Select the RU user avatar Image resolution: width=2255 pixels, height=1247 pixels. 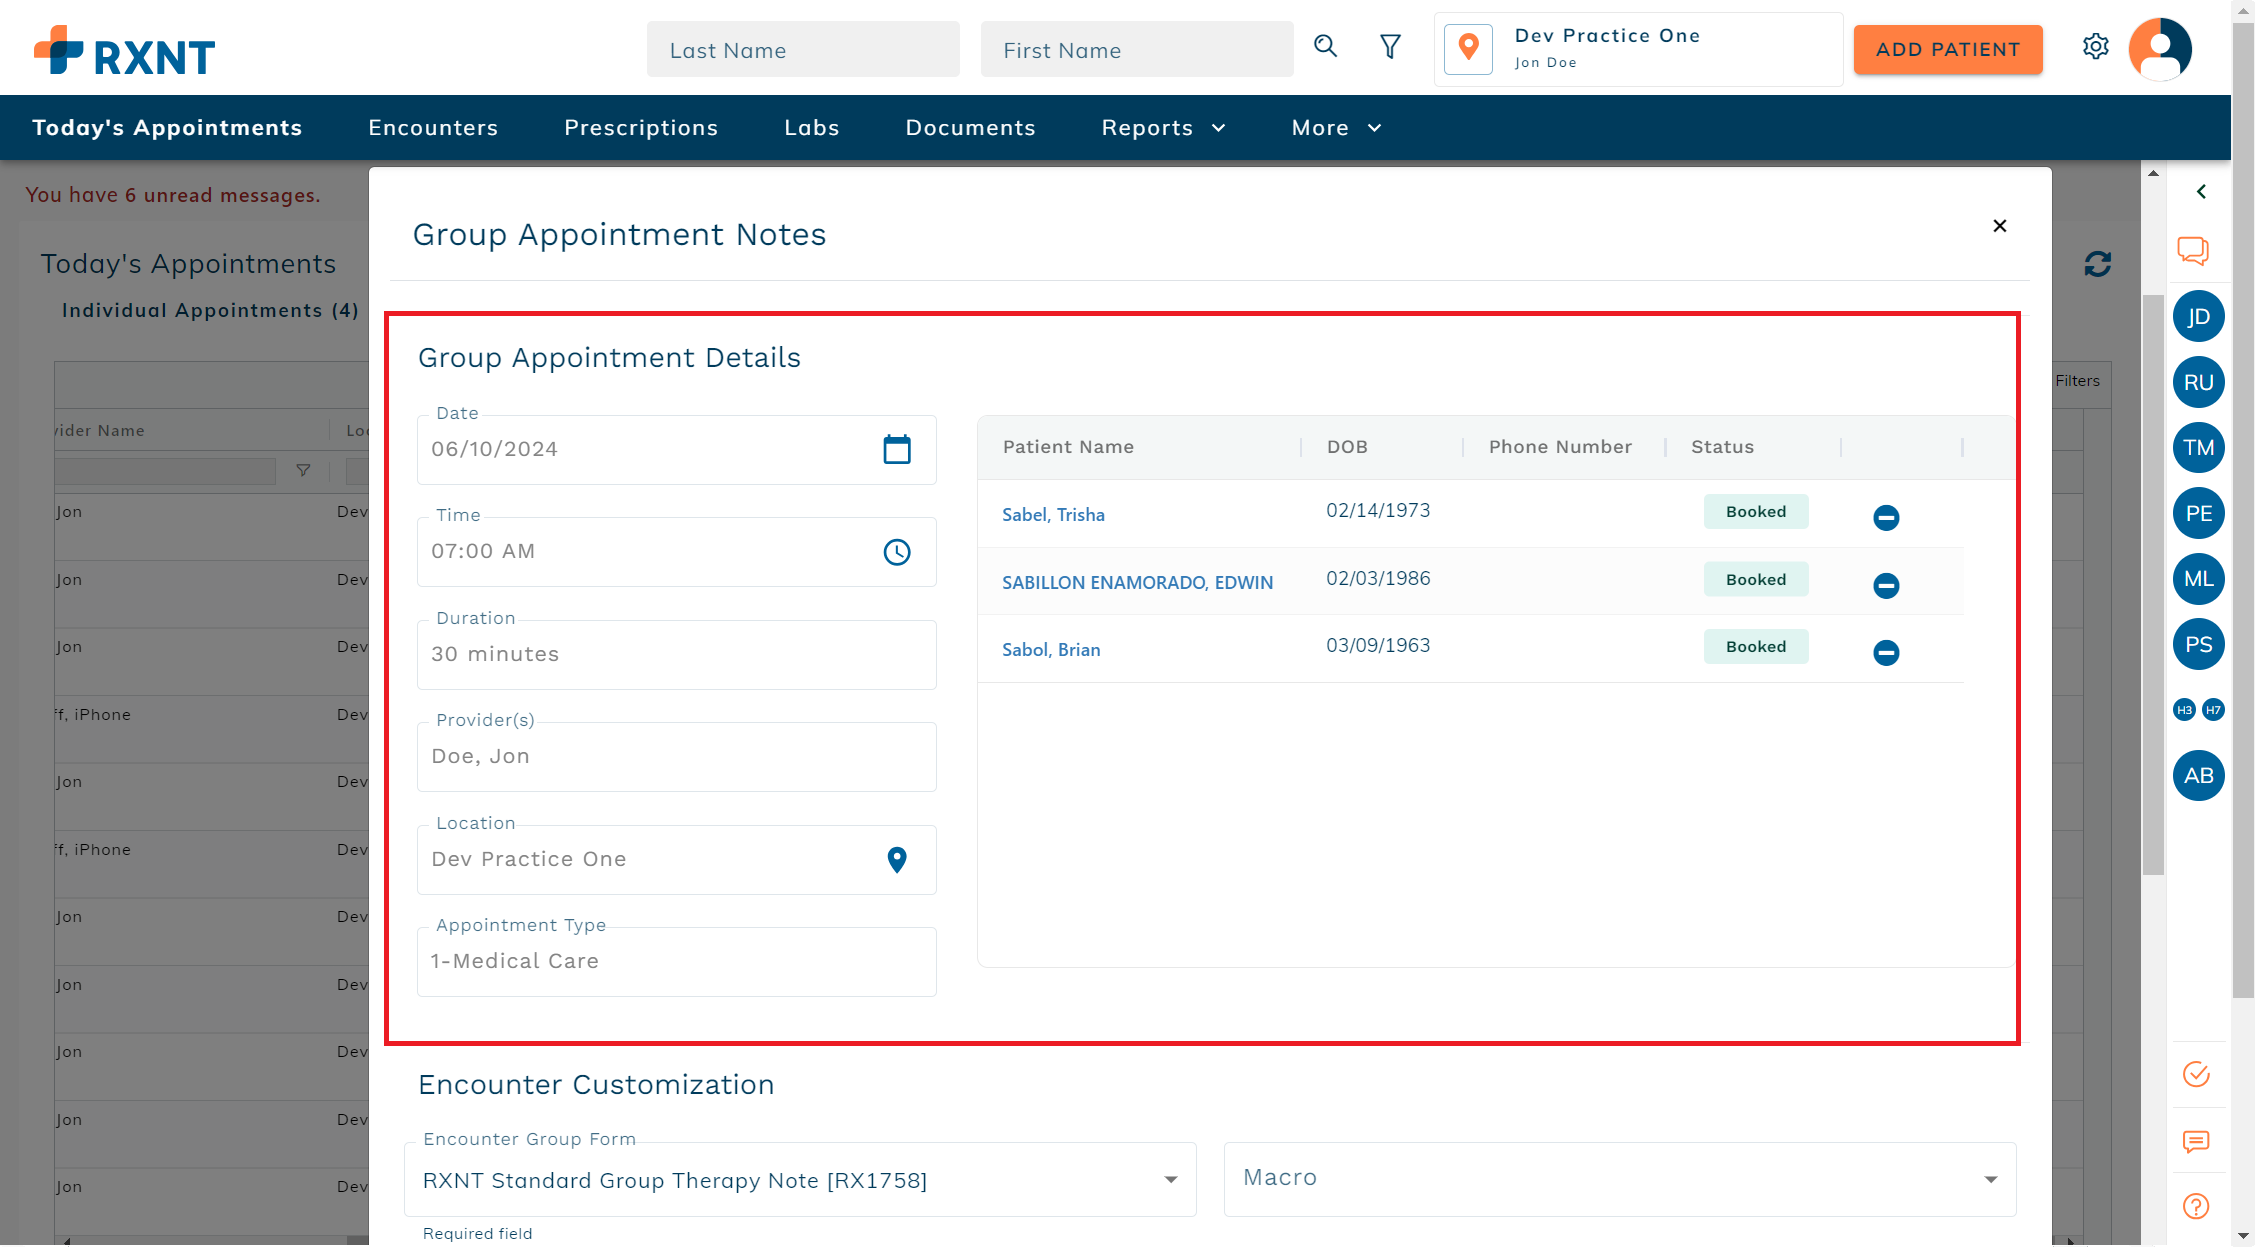pos(2198,382)
